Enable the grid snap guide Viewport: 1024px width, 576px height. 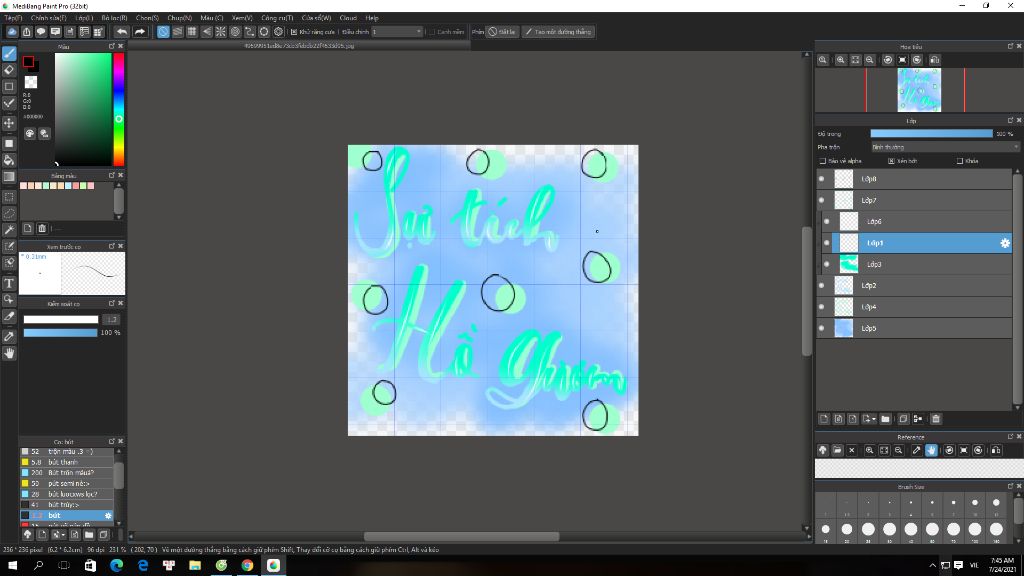[192, 31]
